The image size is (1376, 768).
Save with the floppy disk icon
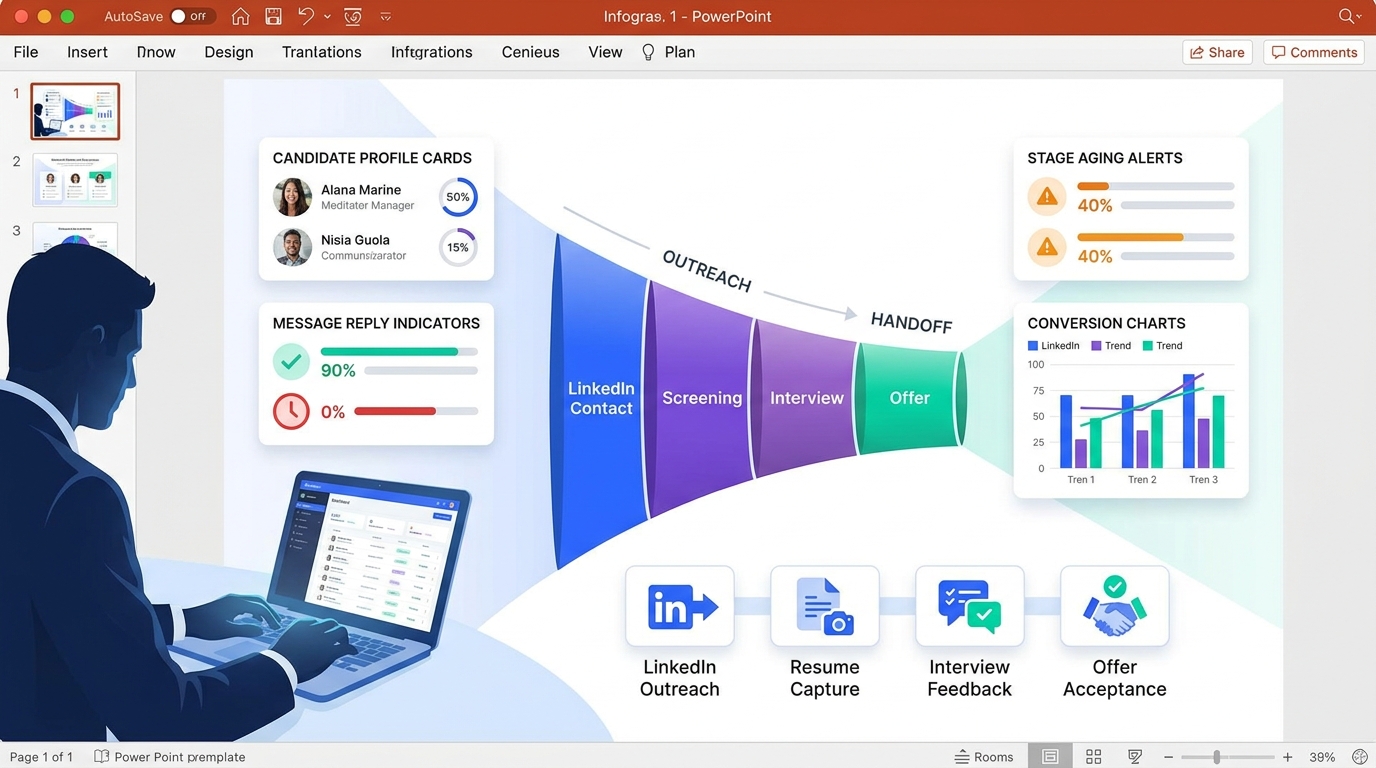pyautogui.click(x=273, y=16)
